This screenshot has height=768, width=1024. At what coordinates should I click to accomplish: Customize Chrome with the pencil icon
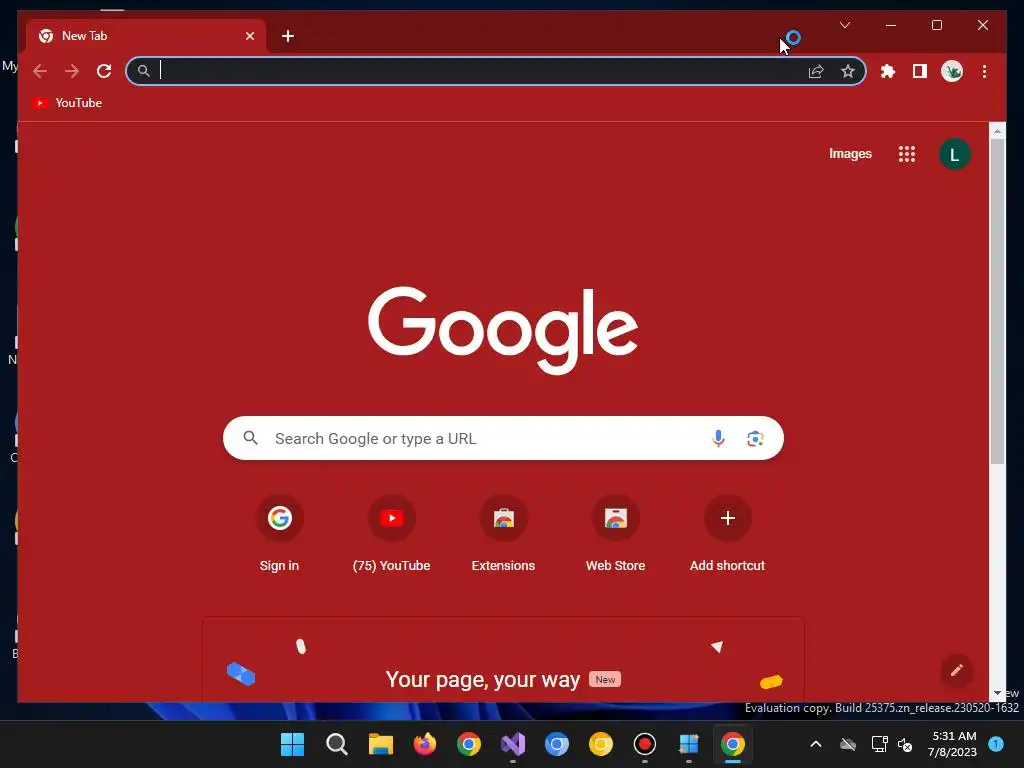(x=957, y=671)
